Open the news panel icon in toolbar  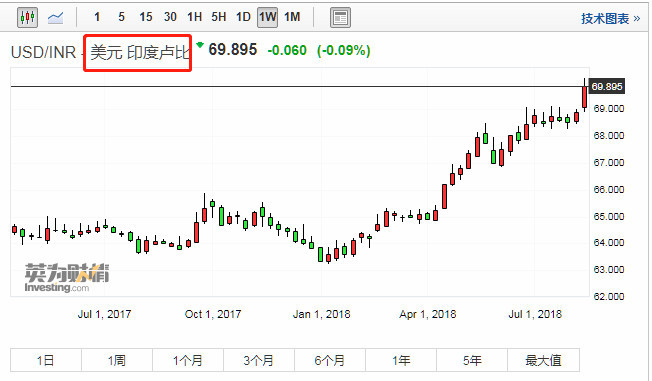tap(340, 17)
